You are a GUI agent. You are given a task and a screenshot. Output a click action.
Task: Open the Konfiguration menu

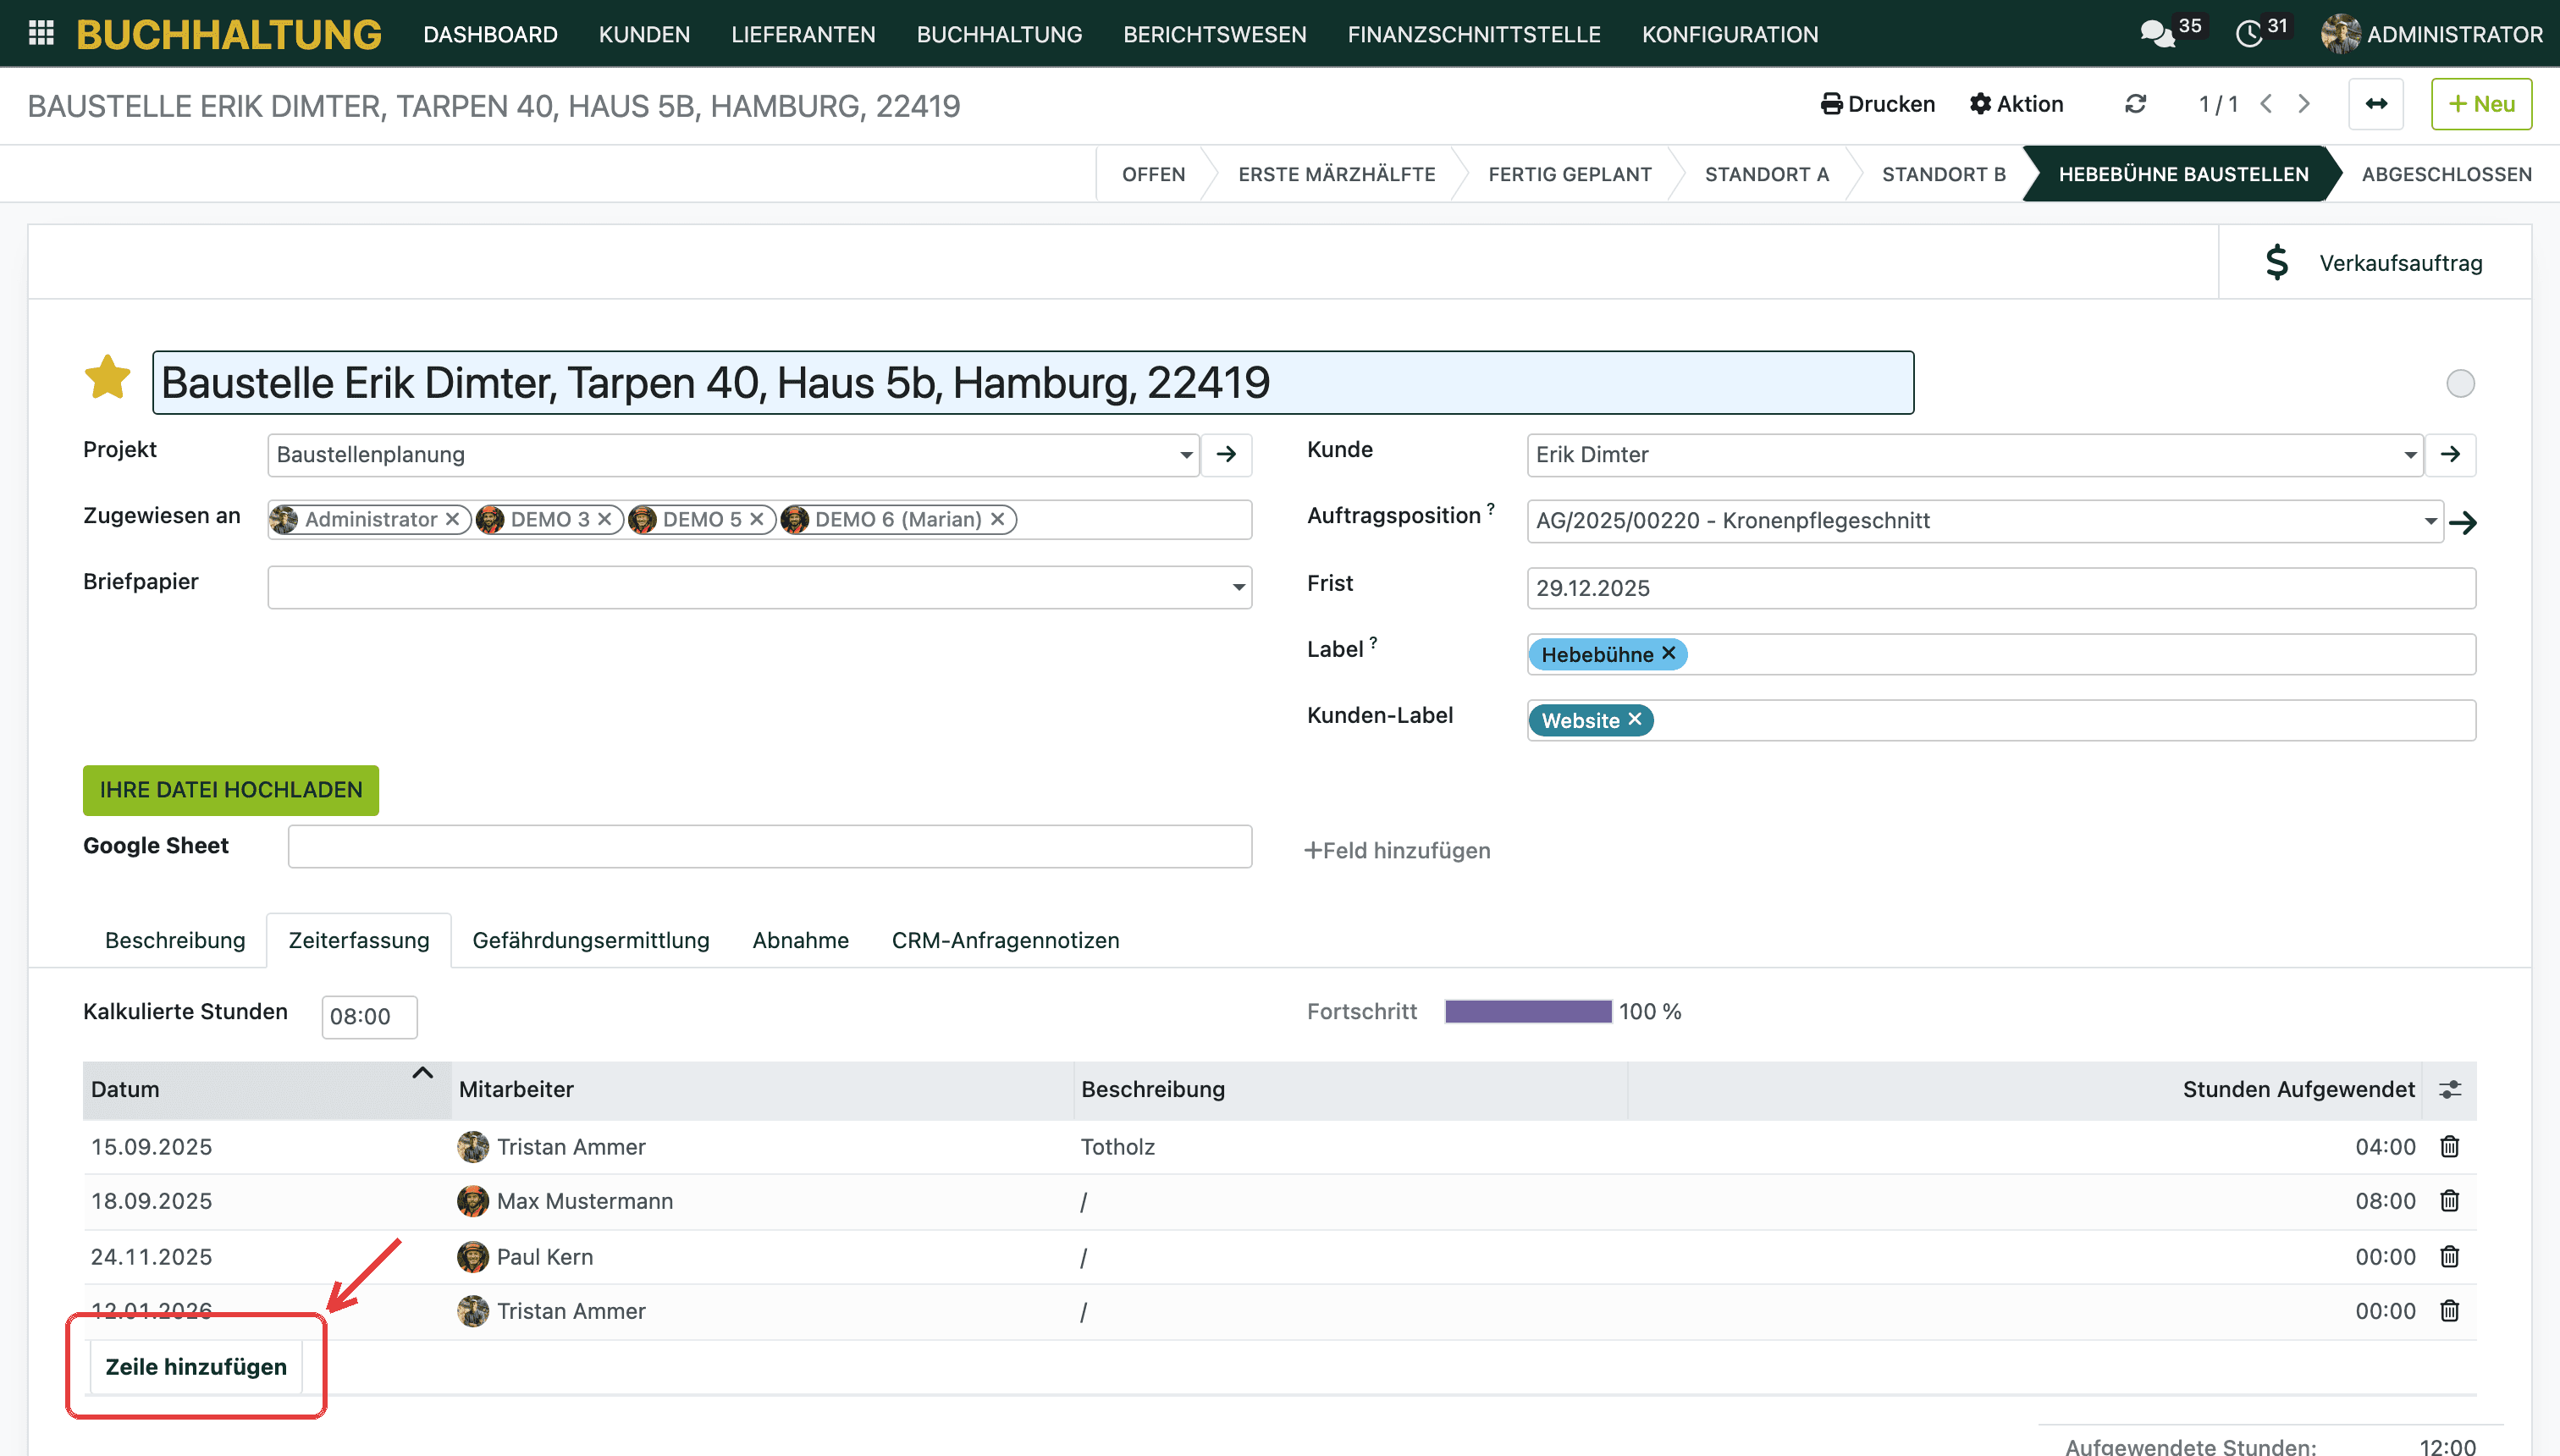(x=1729, y=34)
